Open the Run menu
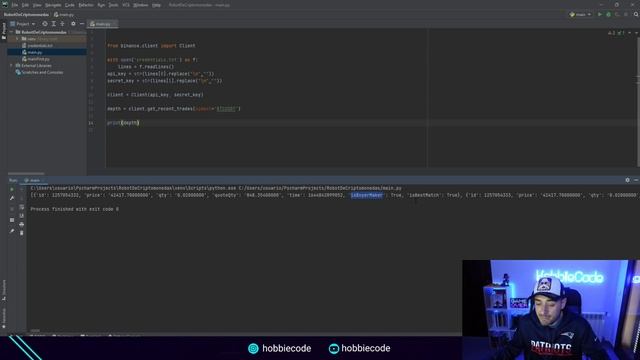This screenshot has height=360, width=640. tap(101, 5)
